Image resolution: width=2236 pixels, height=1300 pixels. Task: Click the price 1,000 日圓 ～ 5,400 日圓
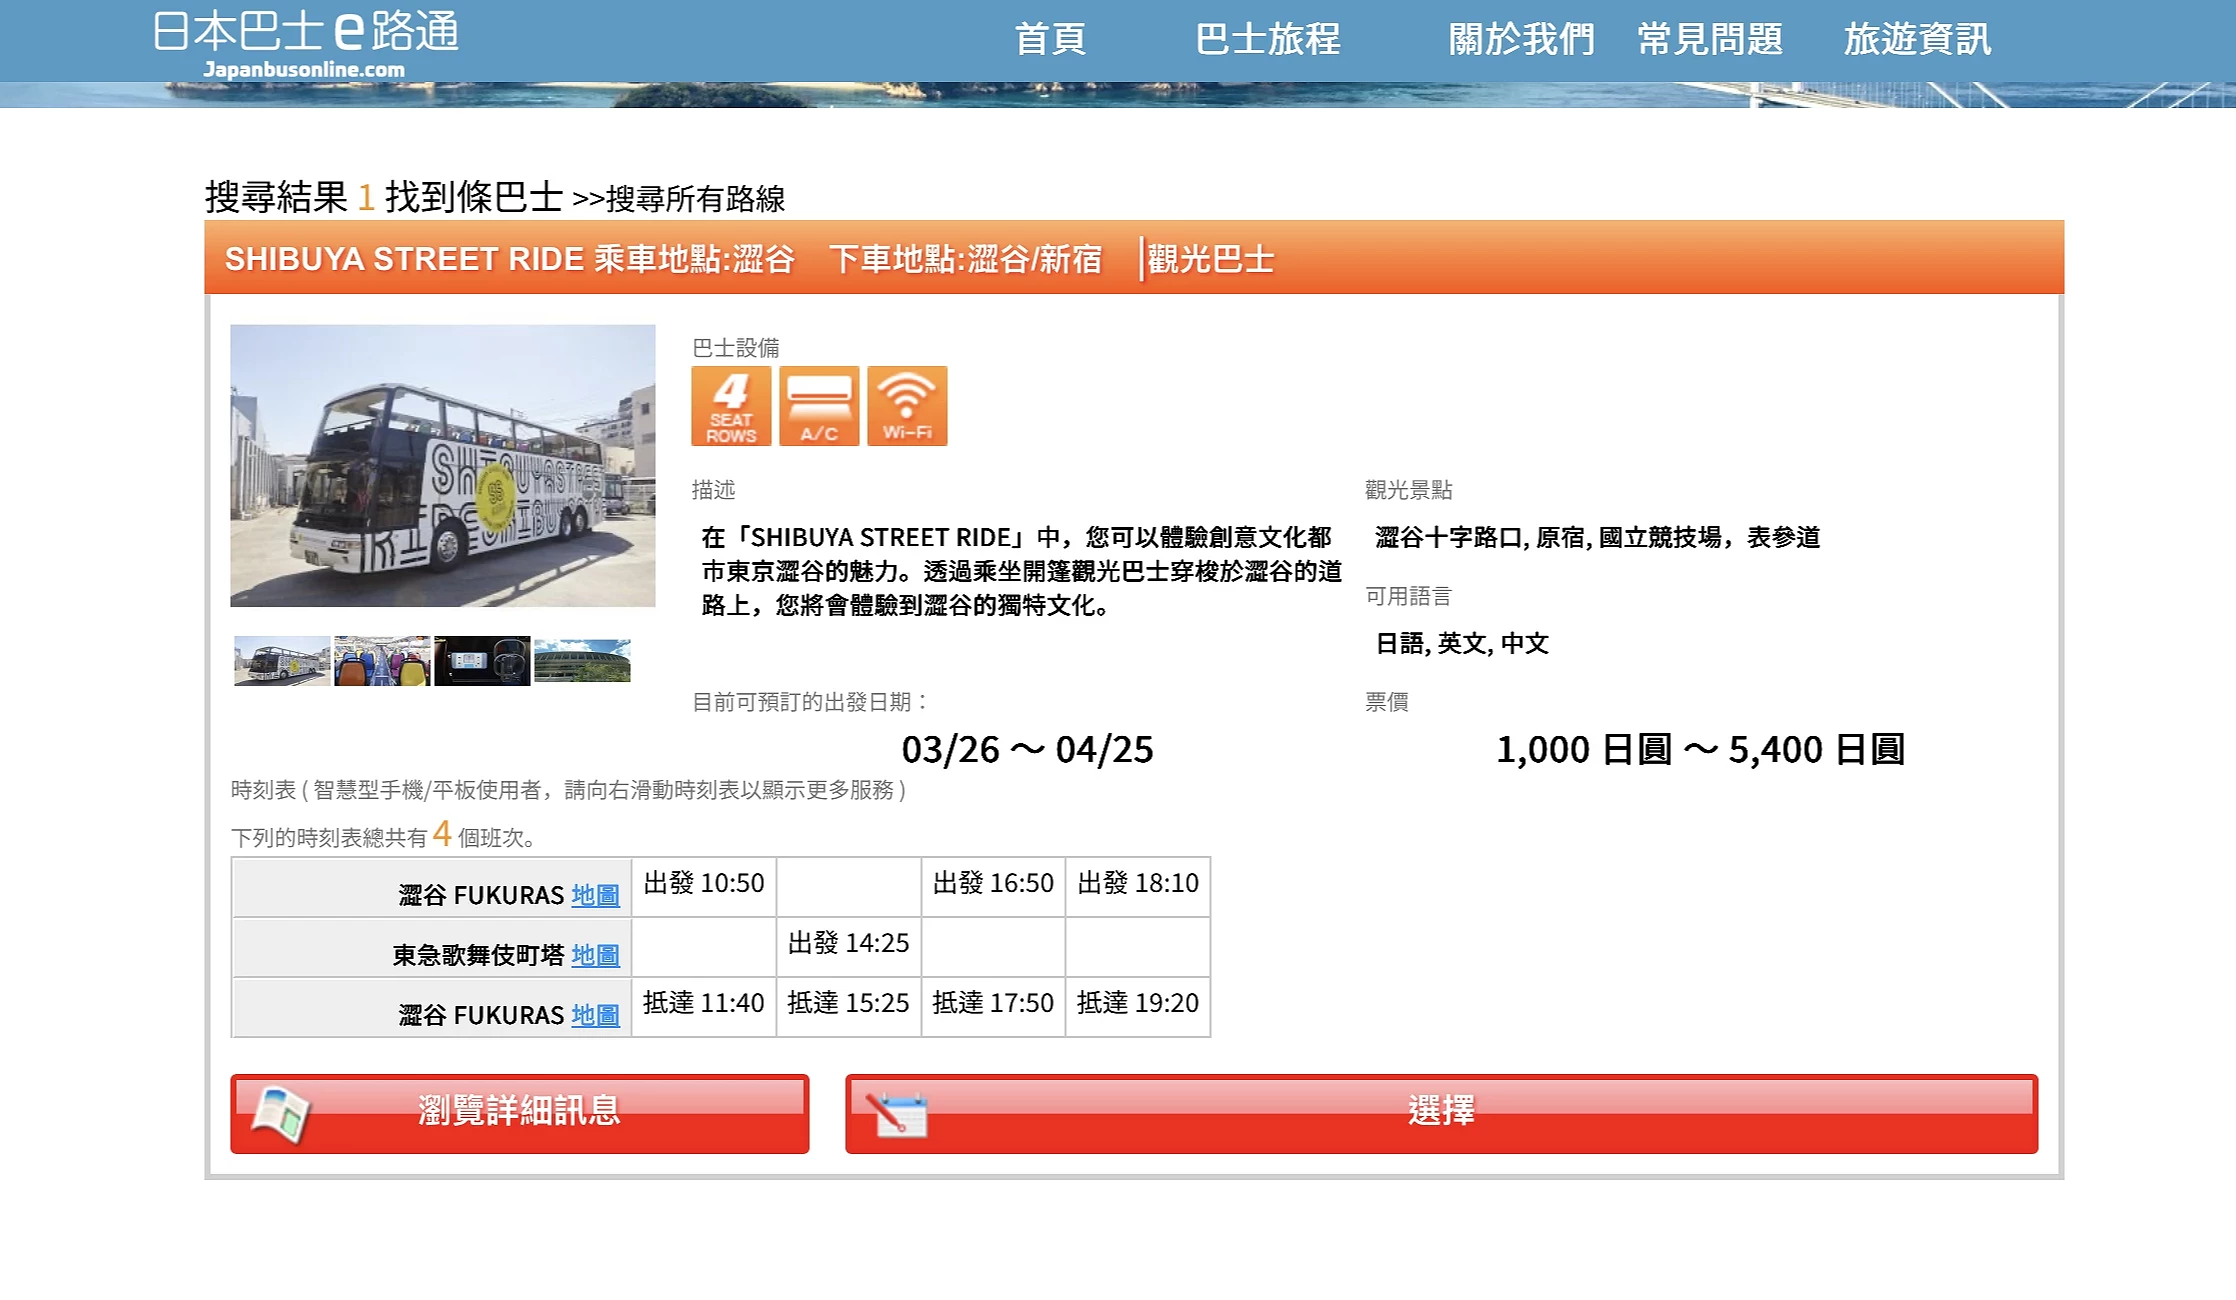(x=1700, y=750)
